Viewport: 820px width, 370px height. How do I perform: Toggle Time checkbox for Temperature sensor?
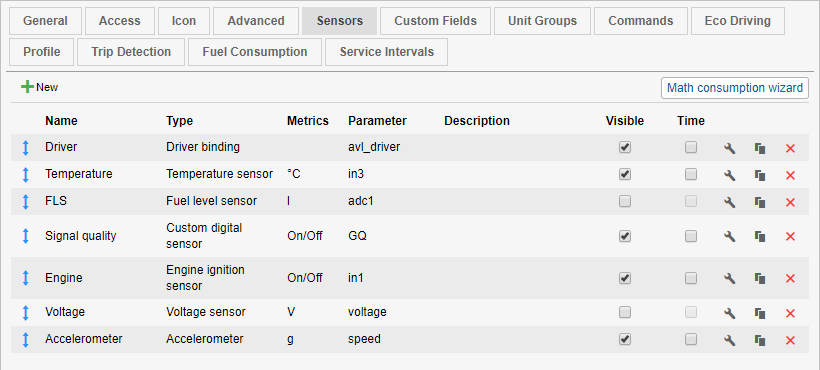pos(691,174)
